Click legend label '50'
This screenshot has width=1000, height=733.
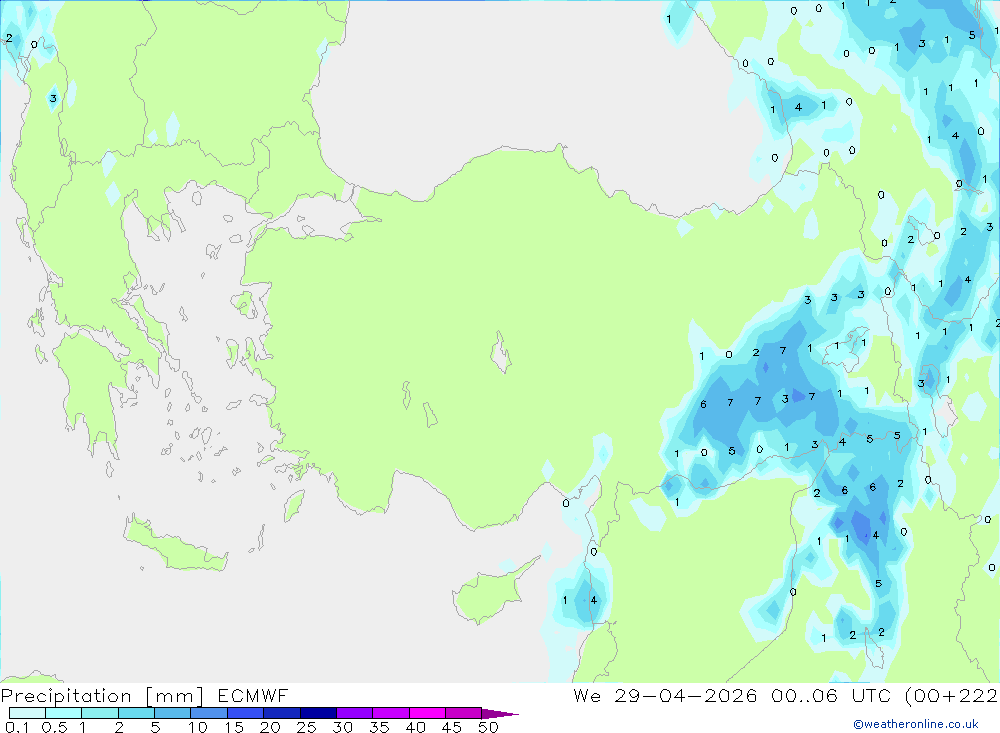click(488, 727)
